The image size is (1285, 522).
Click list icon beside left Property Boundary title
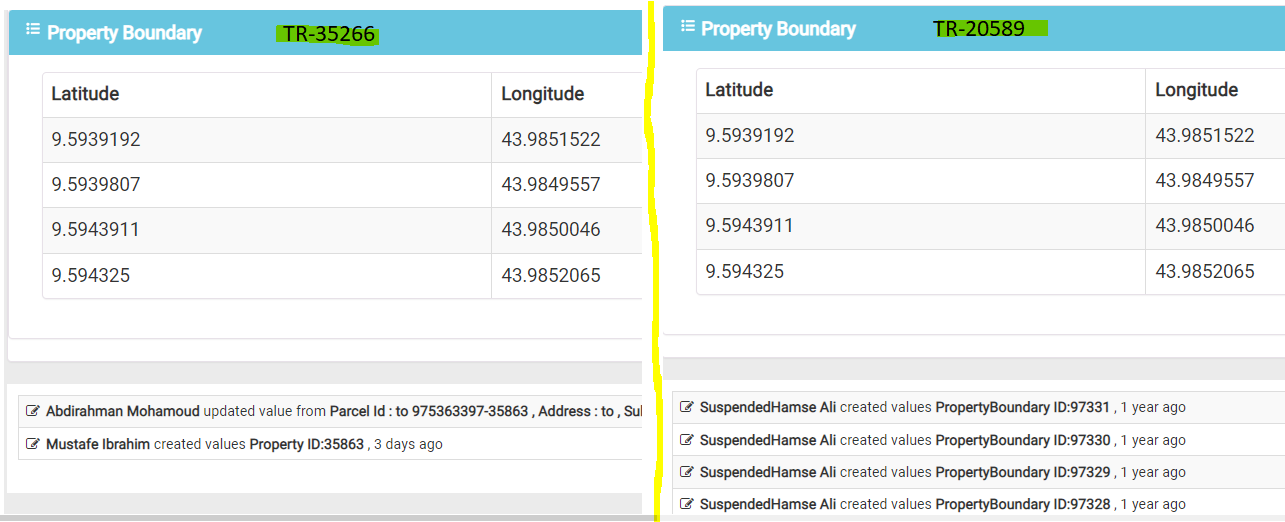tap(32, 30)
